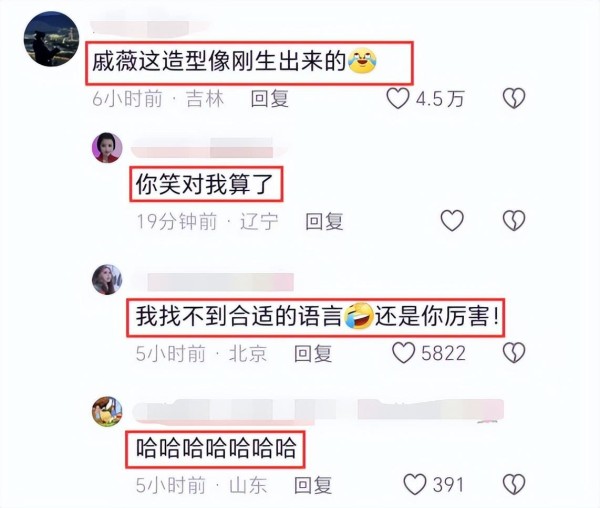Open the top commenter's night-scene avatar
The height and width of the screenshot is (508, 600).
pos(51,39)
